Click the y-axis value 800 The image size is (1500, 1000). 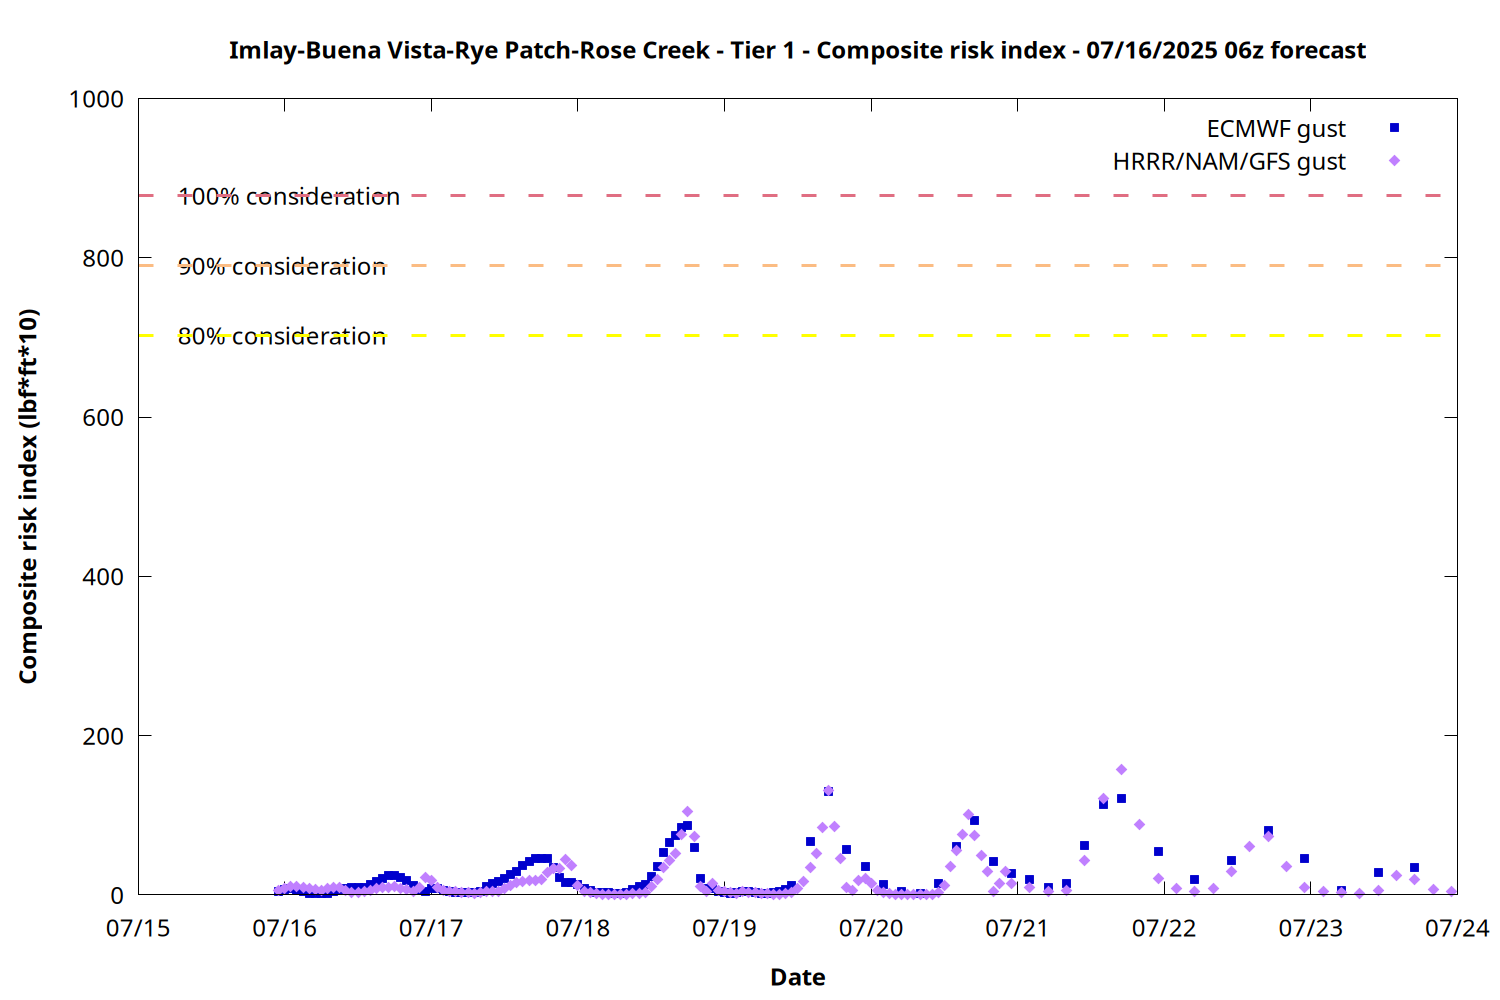(x=103, y=258)
